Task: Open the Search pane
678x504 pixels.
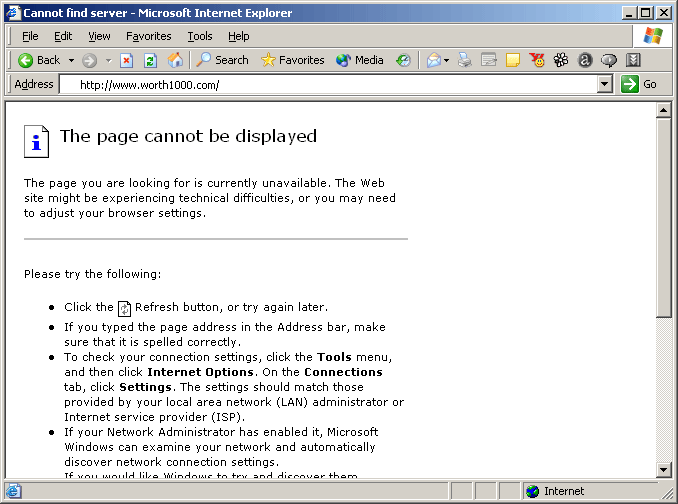Action: tap(222, 60)
